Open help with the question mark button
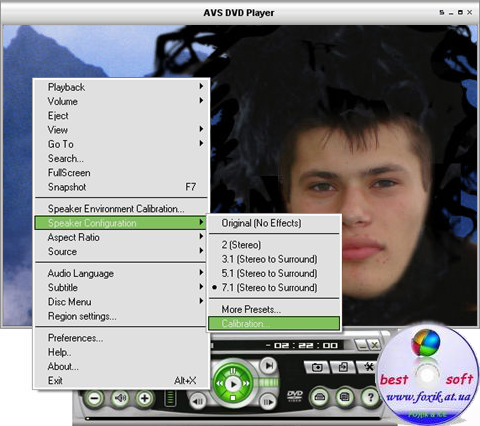The width and height of the screenshot is (480, 426). 370,397
